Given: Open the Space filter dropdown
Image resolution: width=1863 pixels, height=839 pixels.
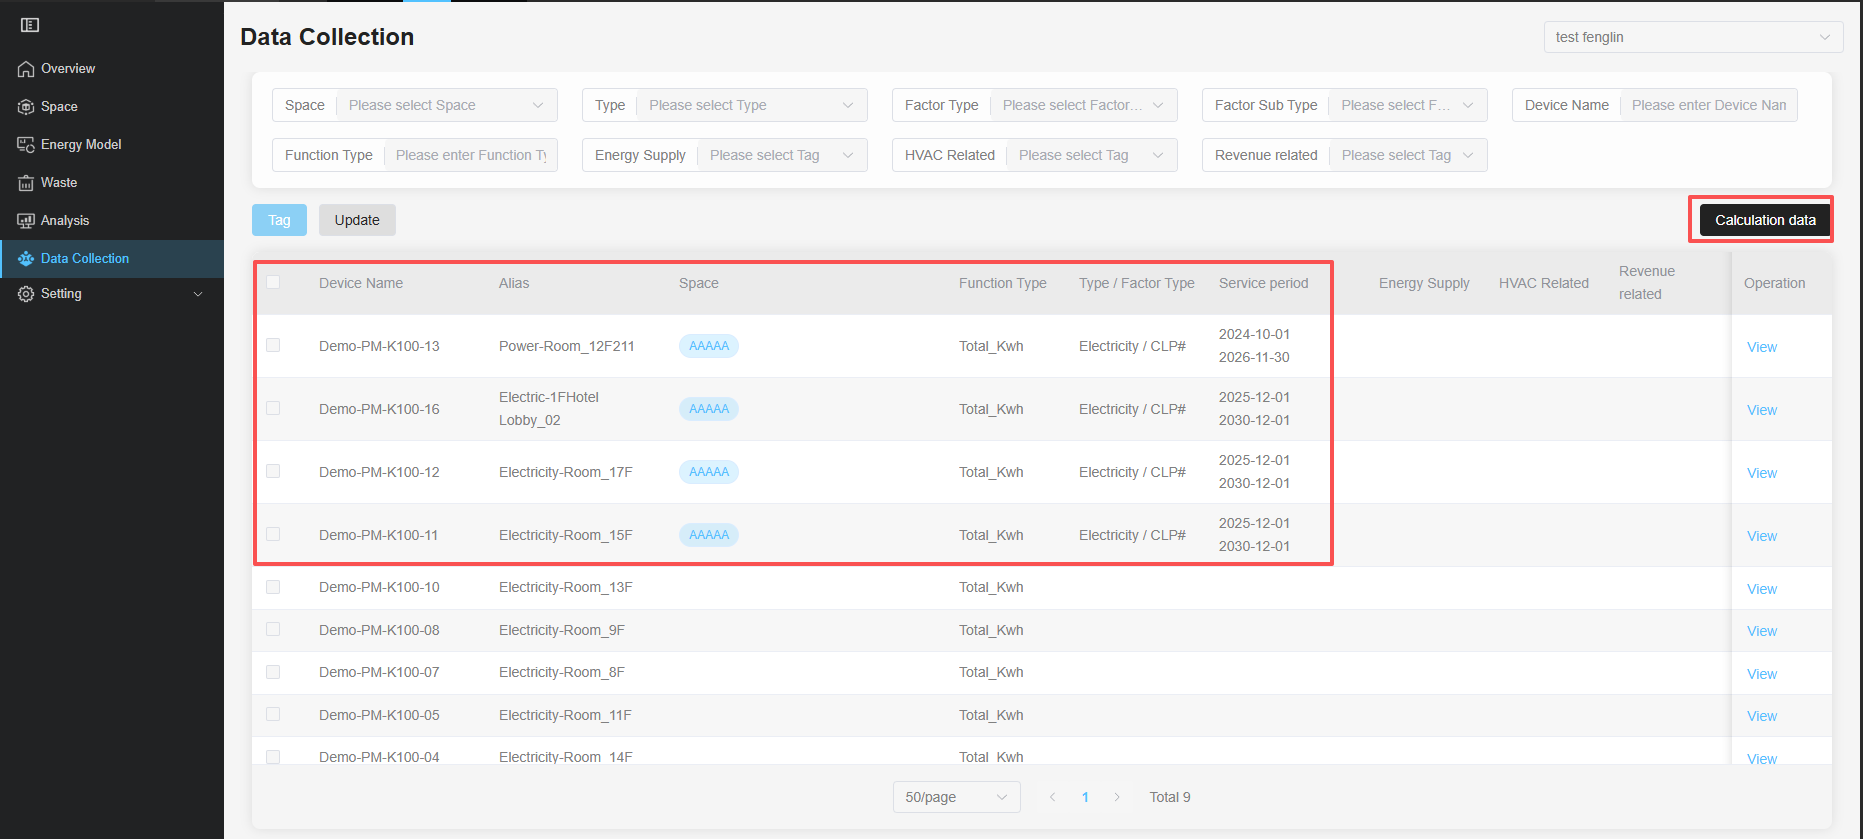Looking at the screenshot, I should coord(446,105).
